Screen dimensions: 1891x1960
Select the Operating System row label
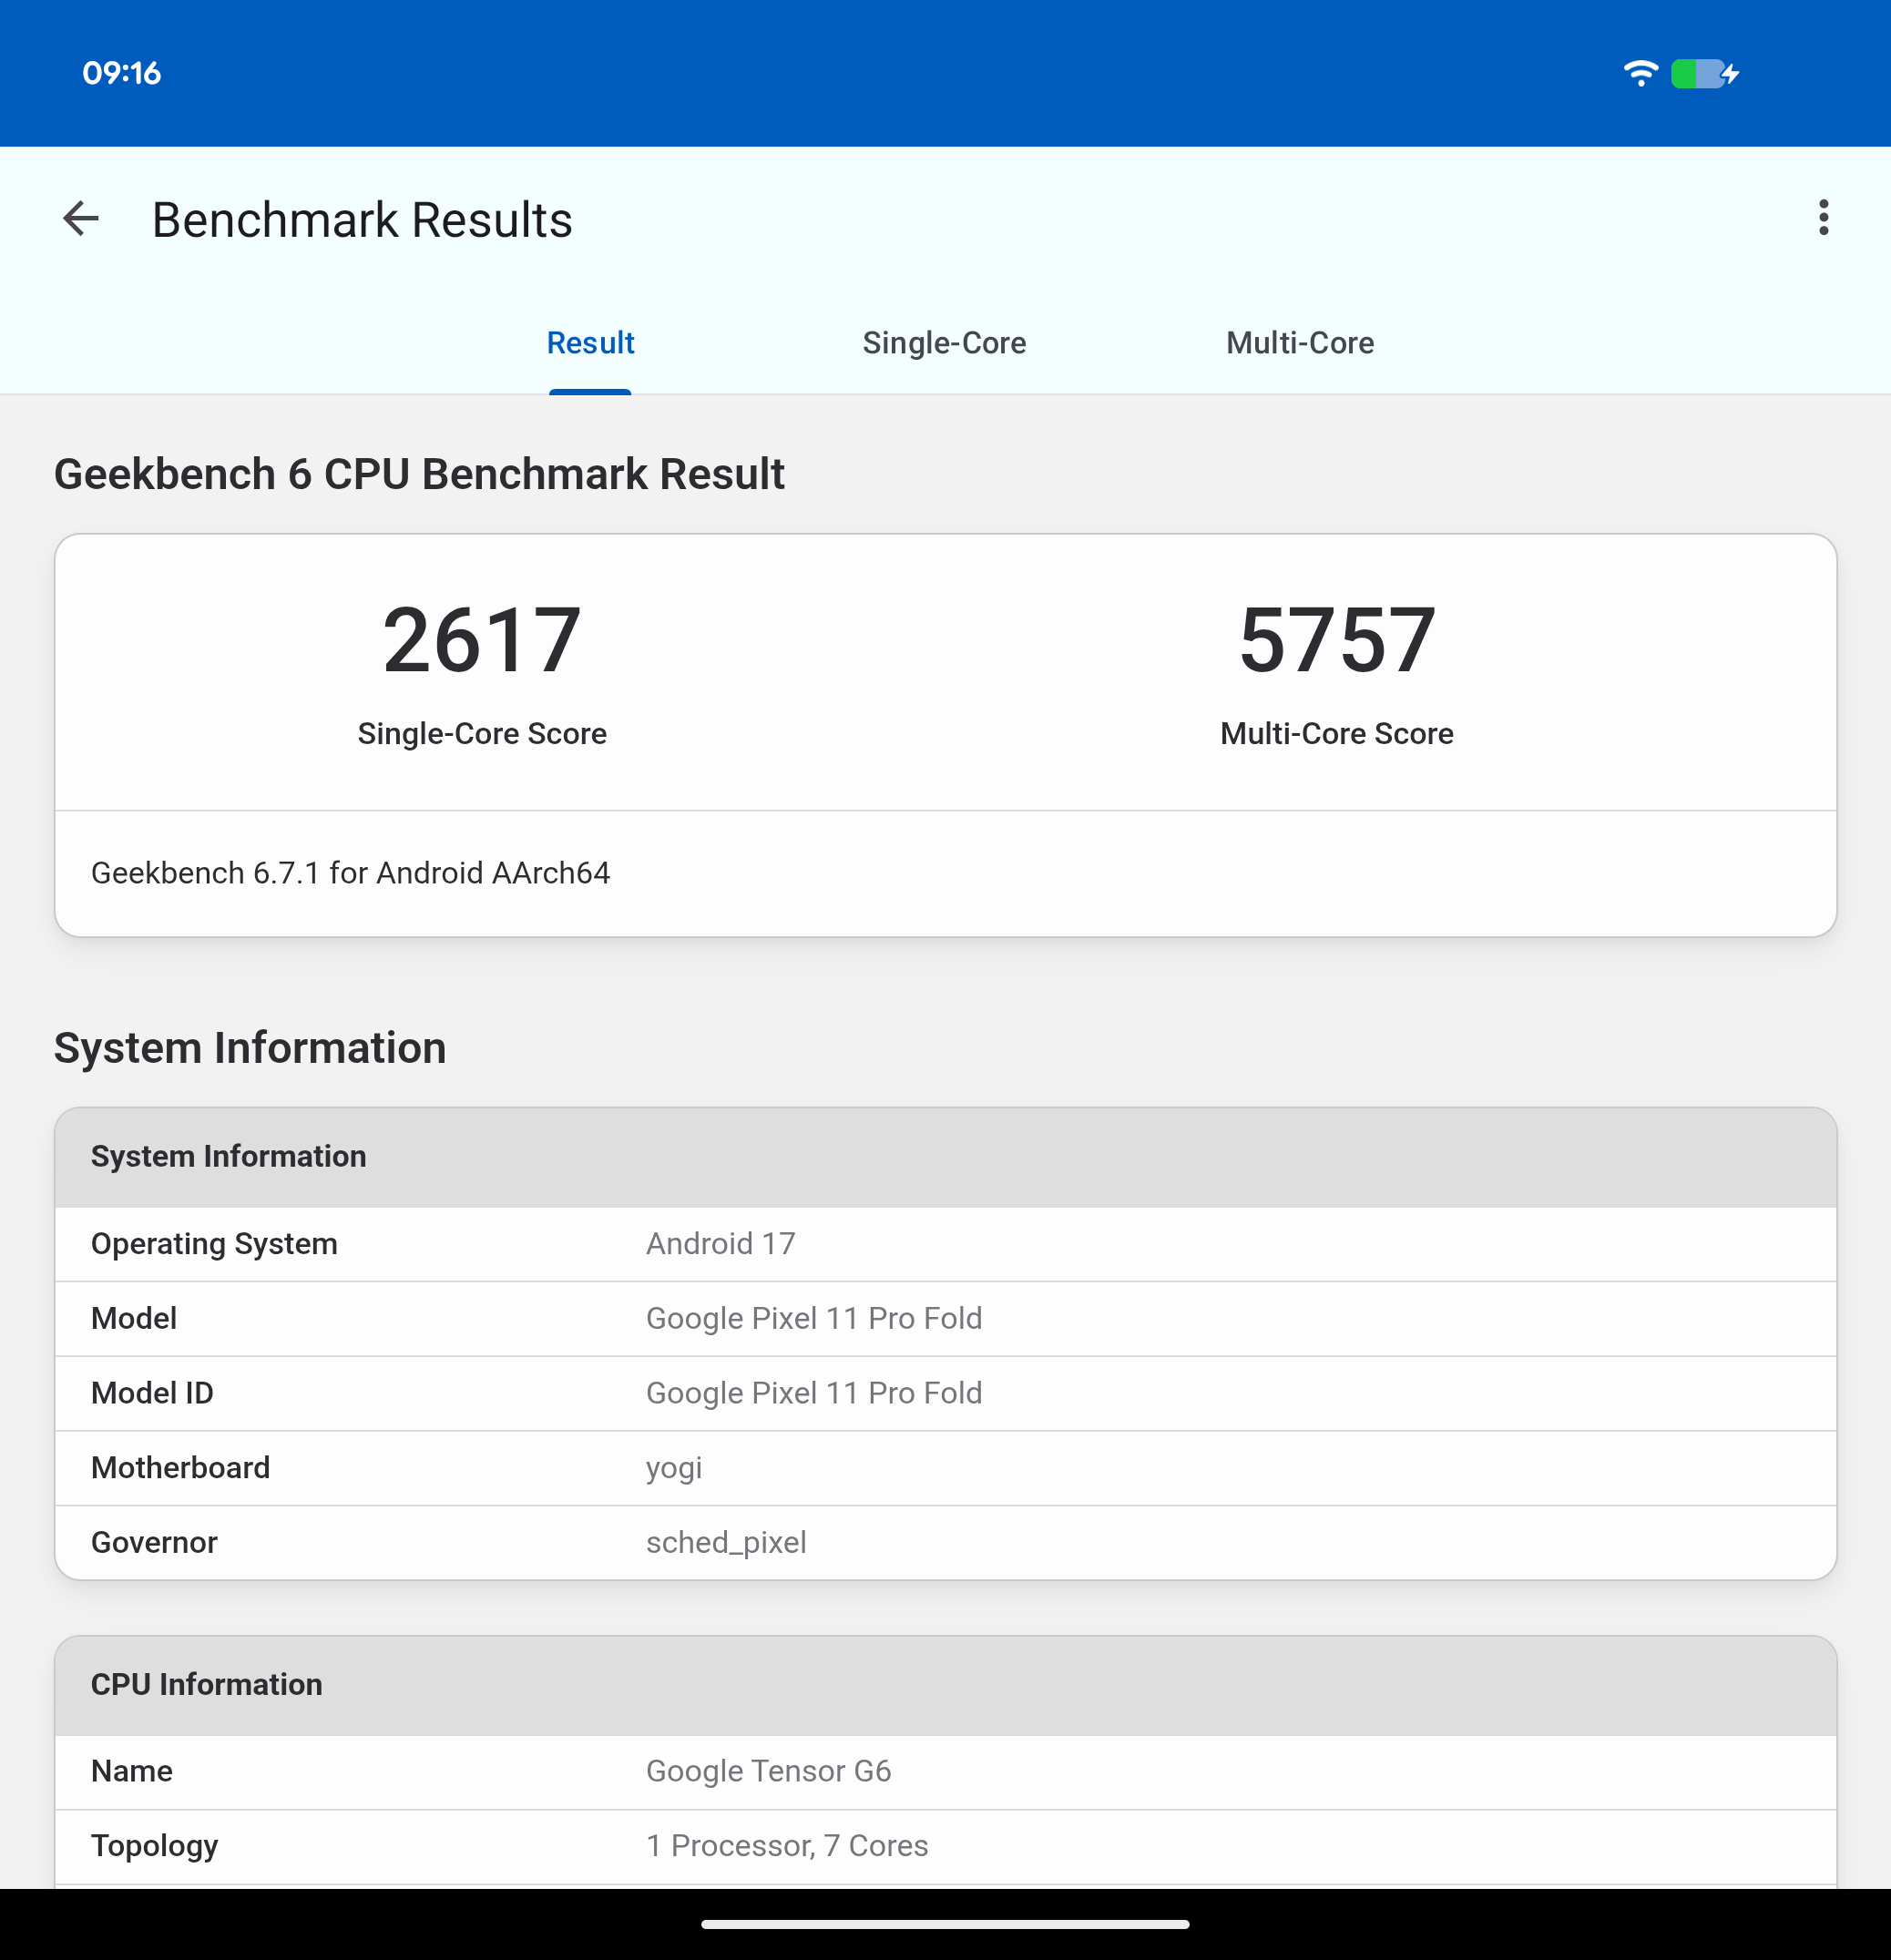point(214,1244)
